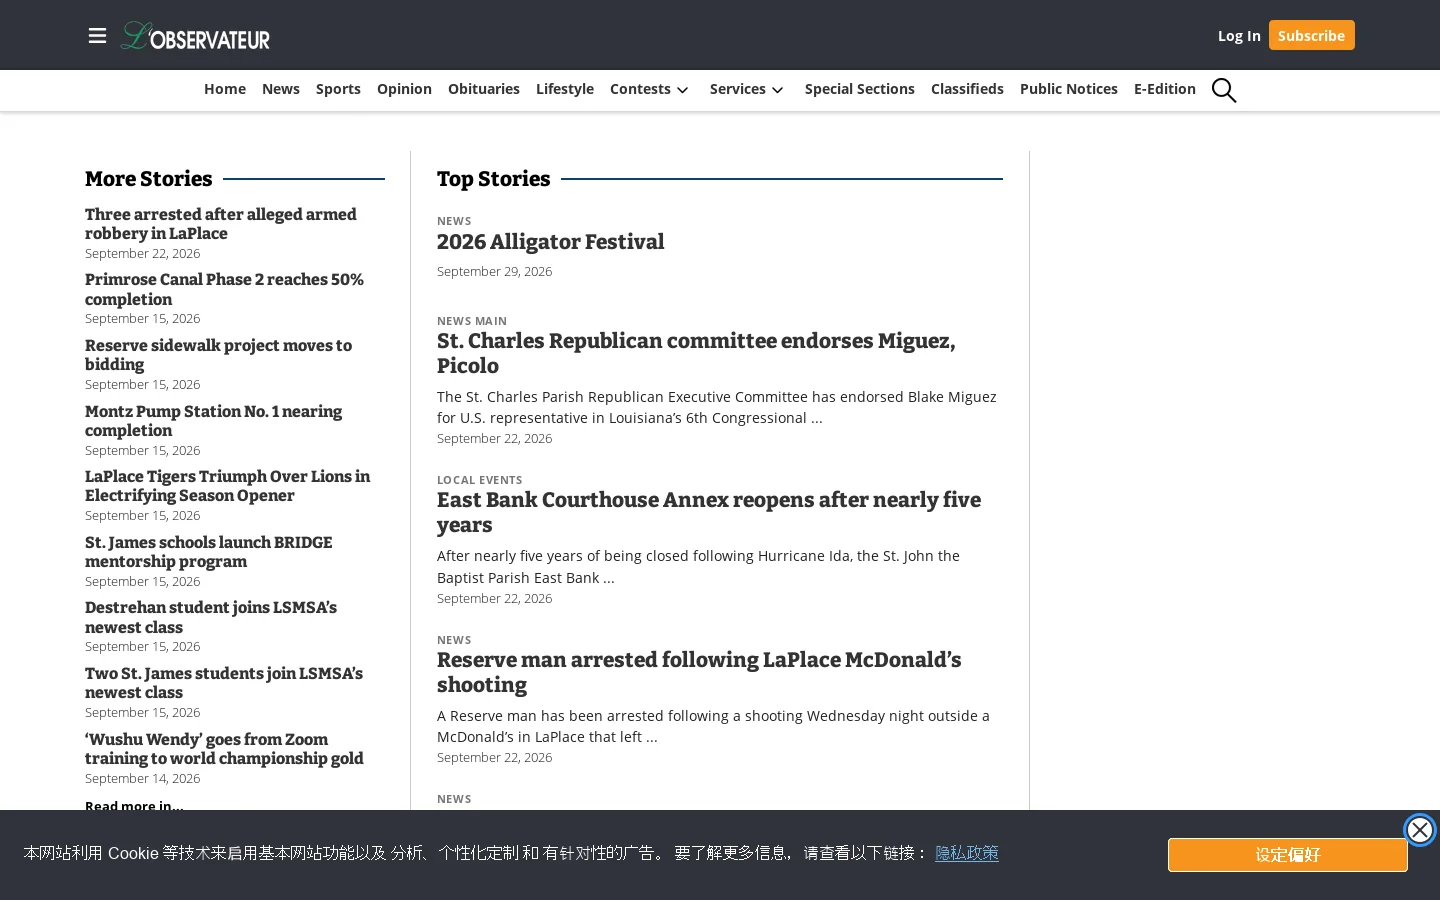1440x900 pixels.
Task: Click the NEWS label above Alligator Festival
Action: click(454, 221)
